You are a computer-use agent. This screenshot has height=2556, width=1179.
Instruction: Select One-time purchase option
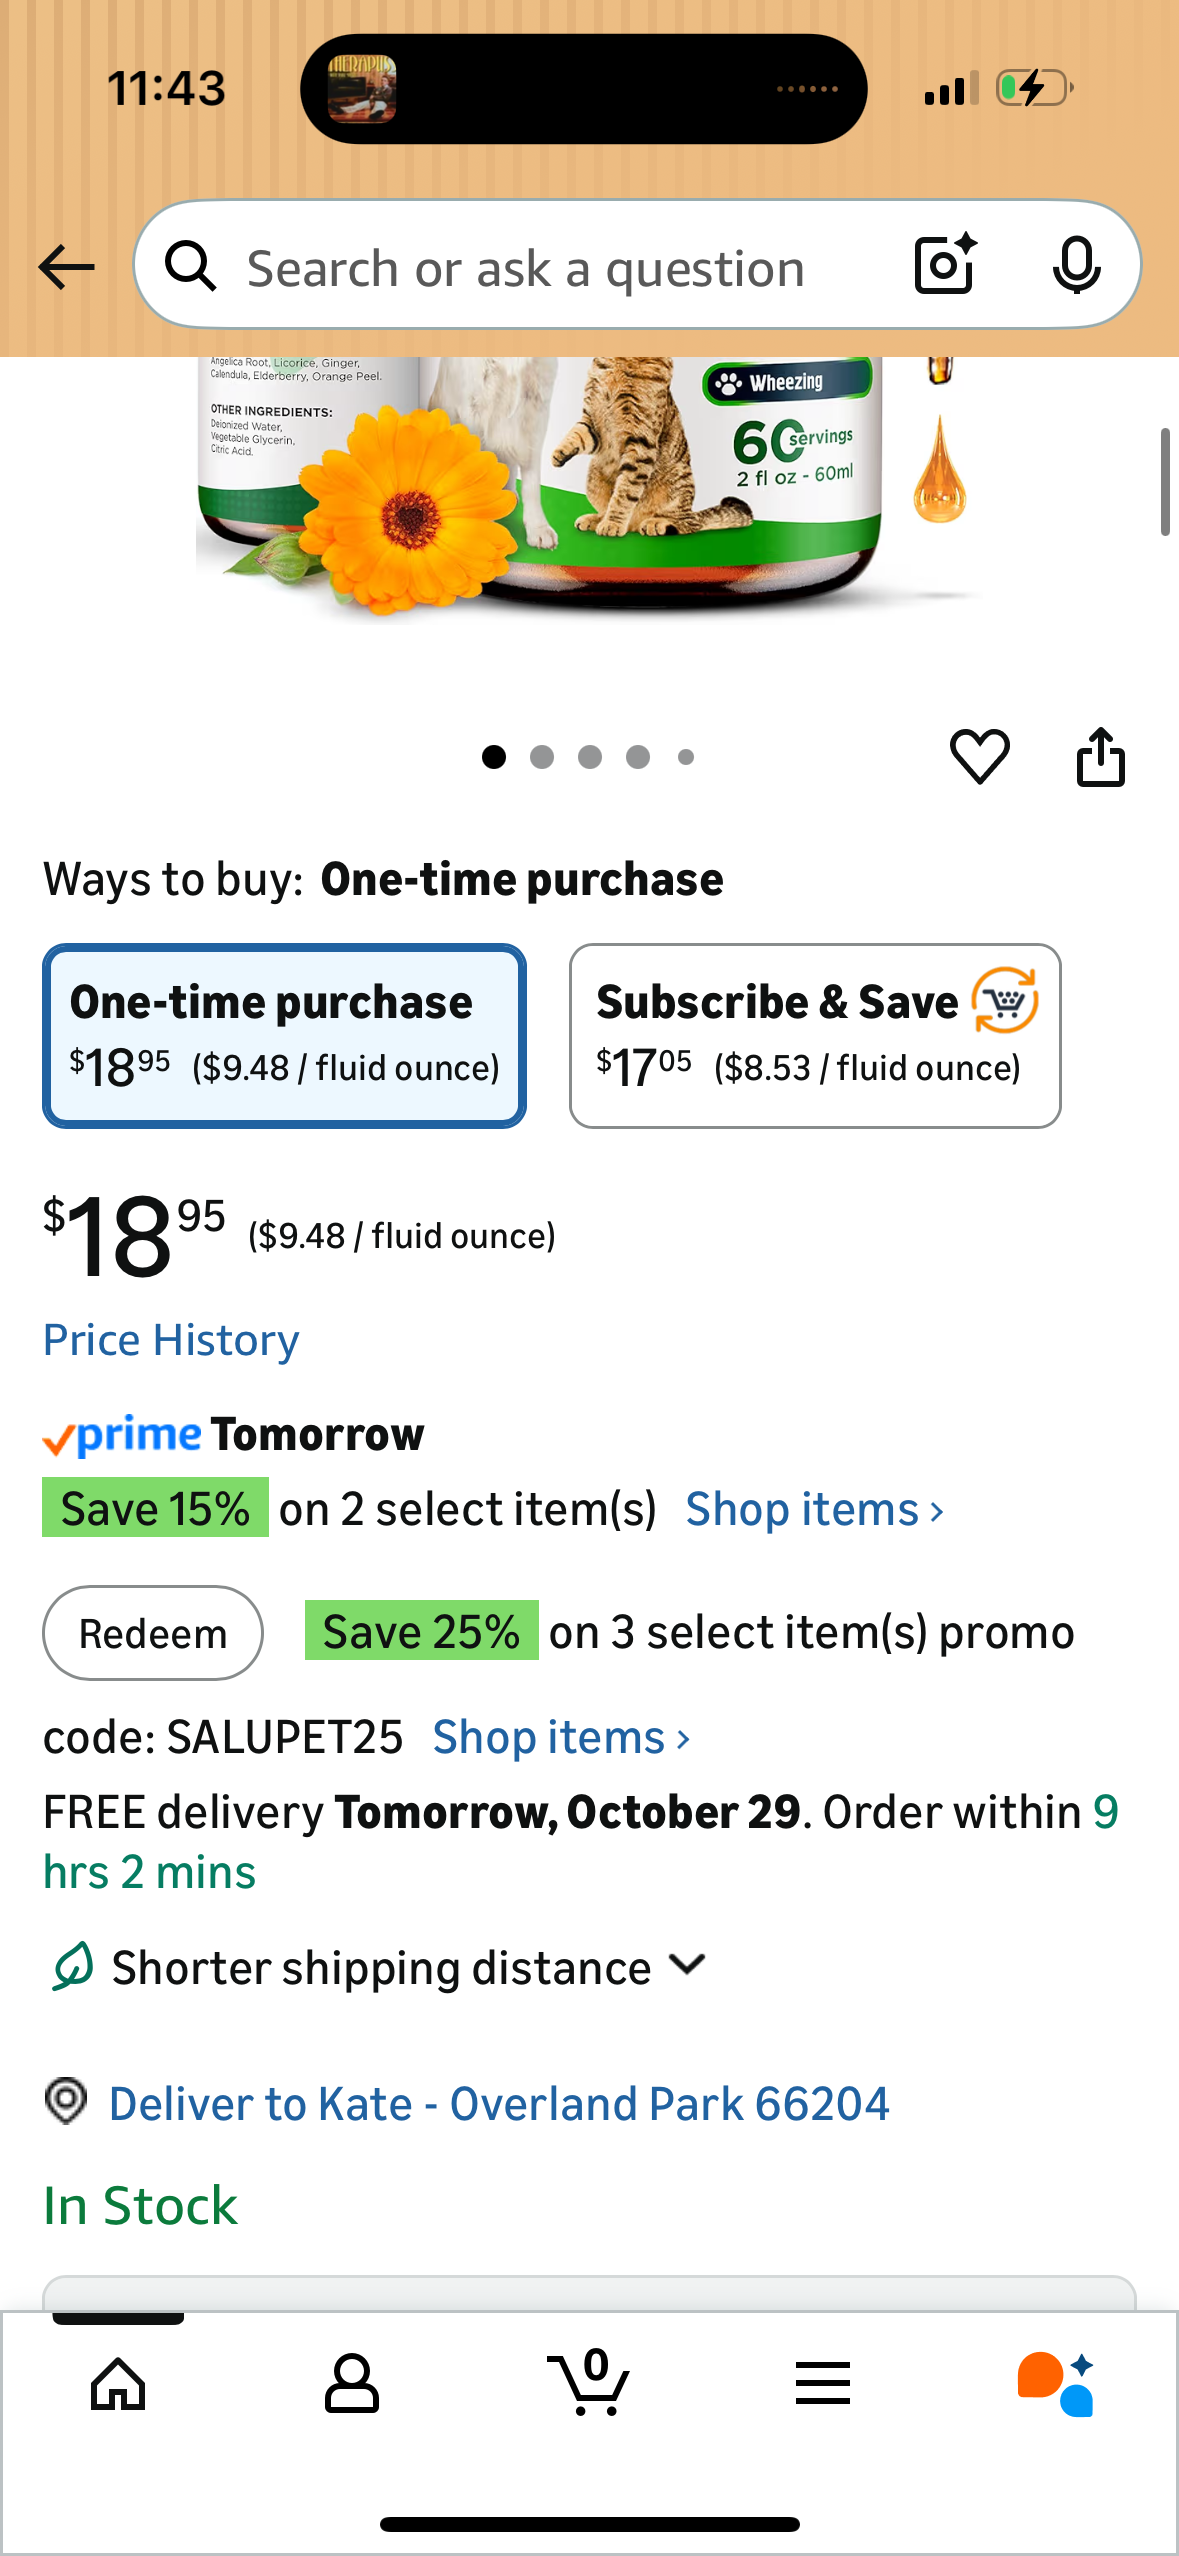point(284,1035)
